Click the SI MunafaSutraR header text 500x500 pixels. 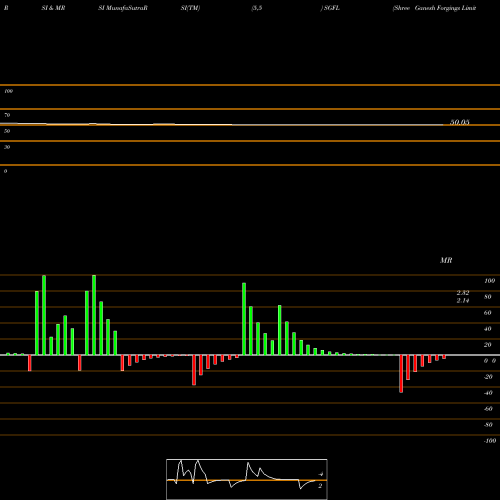click(x=123, y=8)
